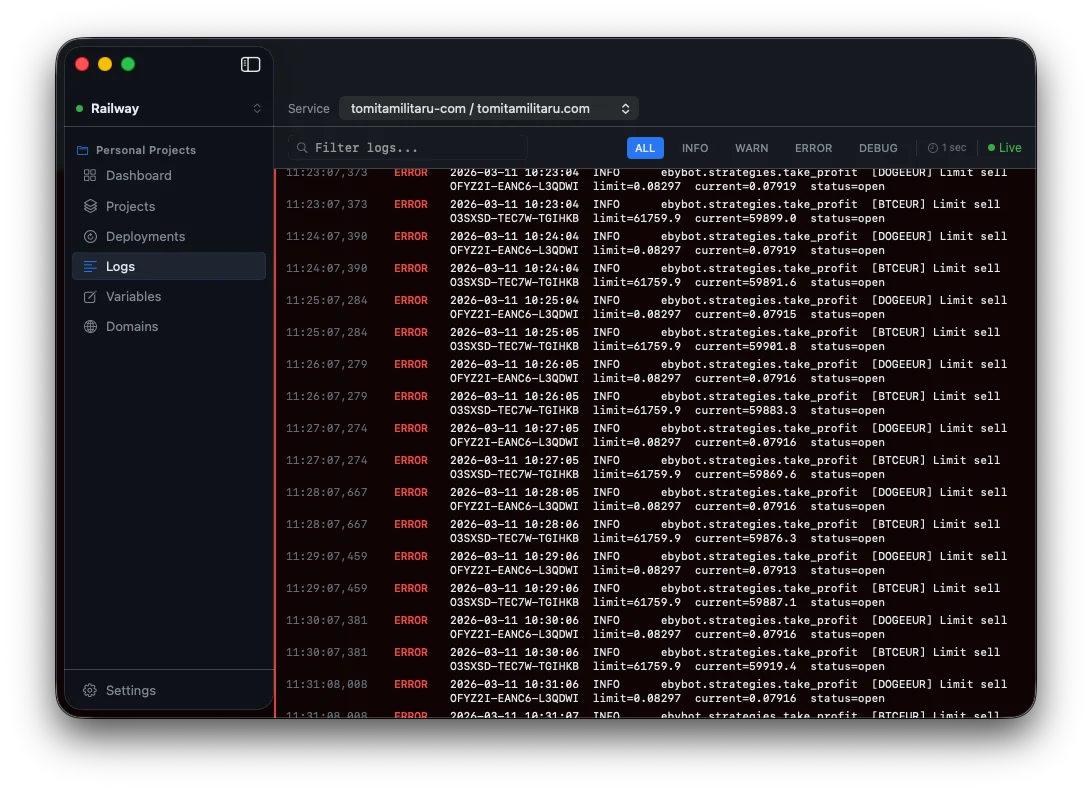The image size is (1092, 792).
Task: Click the Personal Projects folder icon
Action: 83,149
